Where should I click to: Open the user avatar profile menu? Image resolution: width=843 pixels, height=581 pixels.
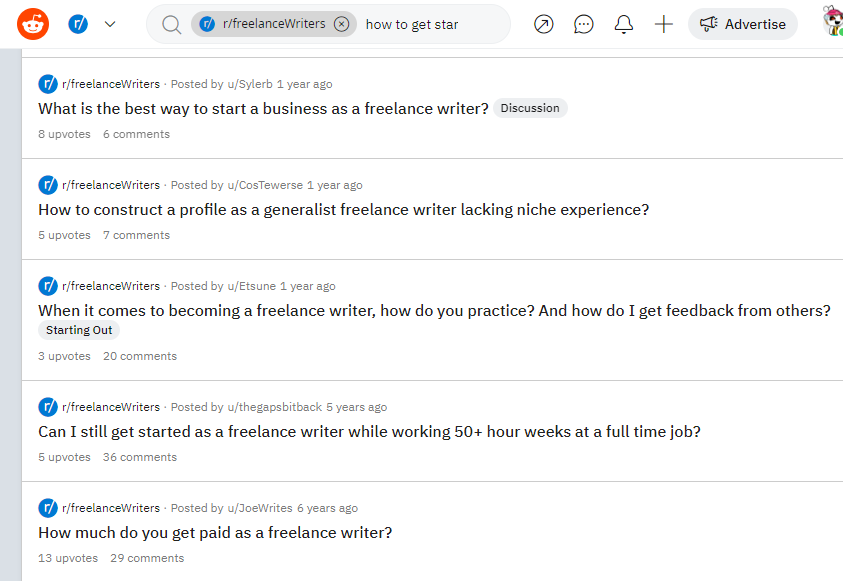click(831, 22)
